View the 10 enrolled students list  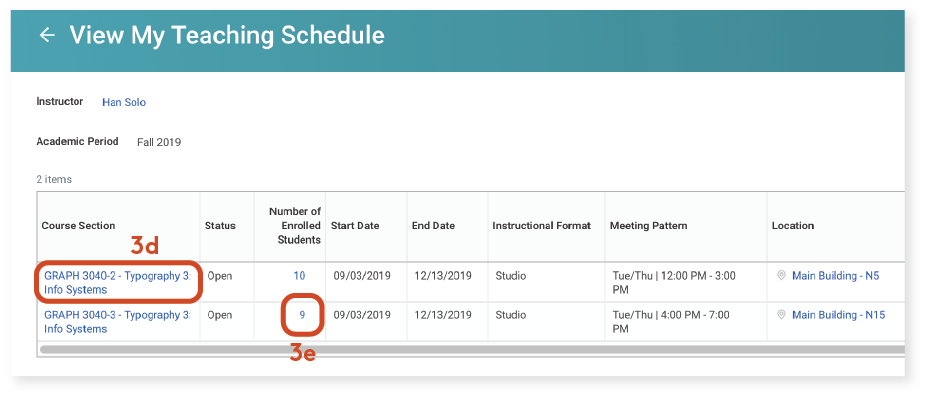[x=299, y=276]
